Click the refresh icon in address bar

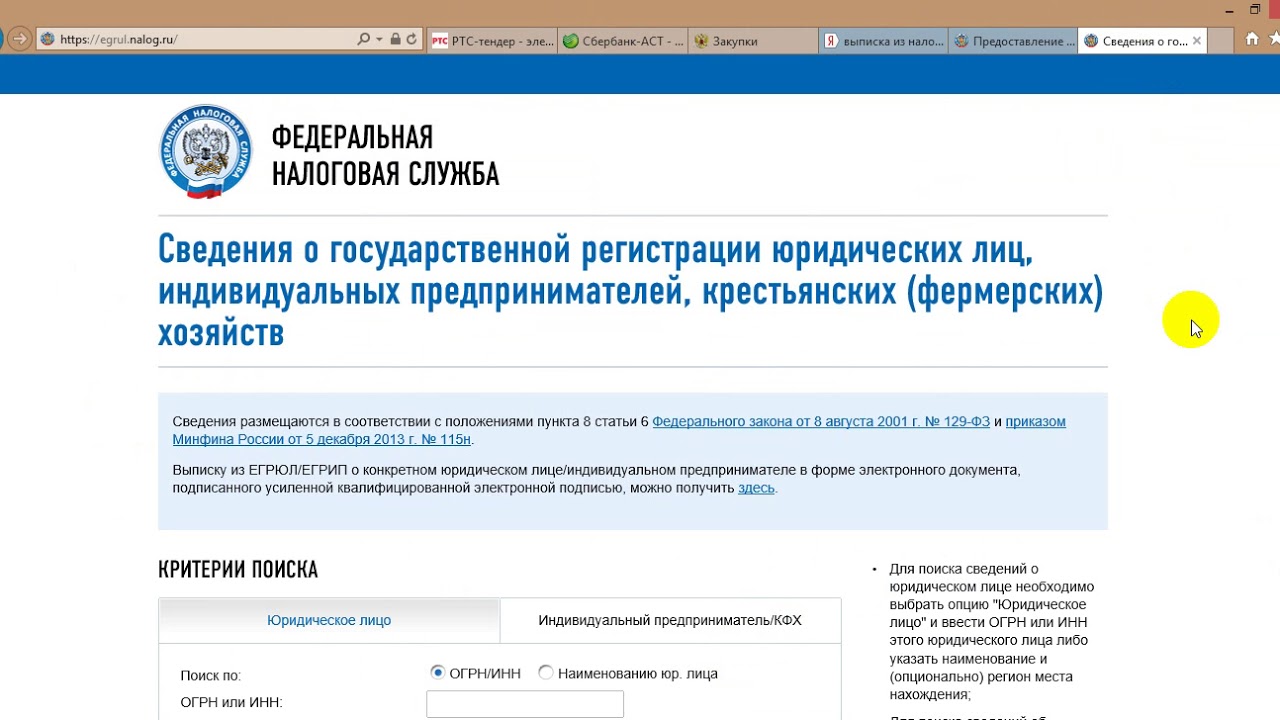(412, 40)
